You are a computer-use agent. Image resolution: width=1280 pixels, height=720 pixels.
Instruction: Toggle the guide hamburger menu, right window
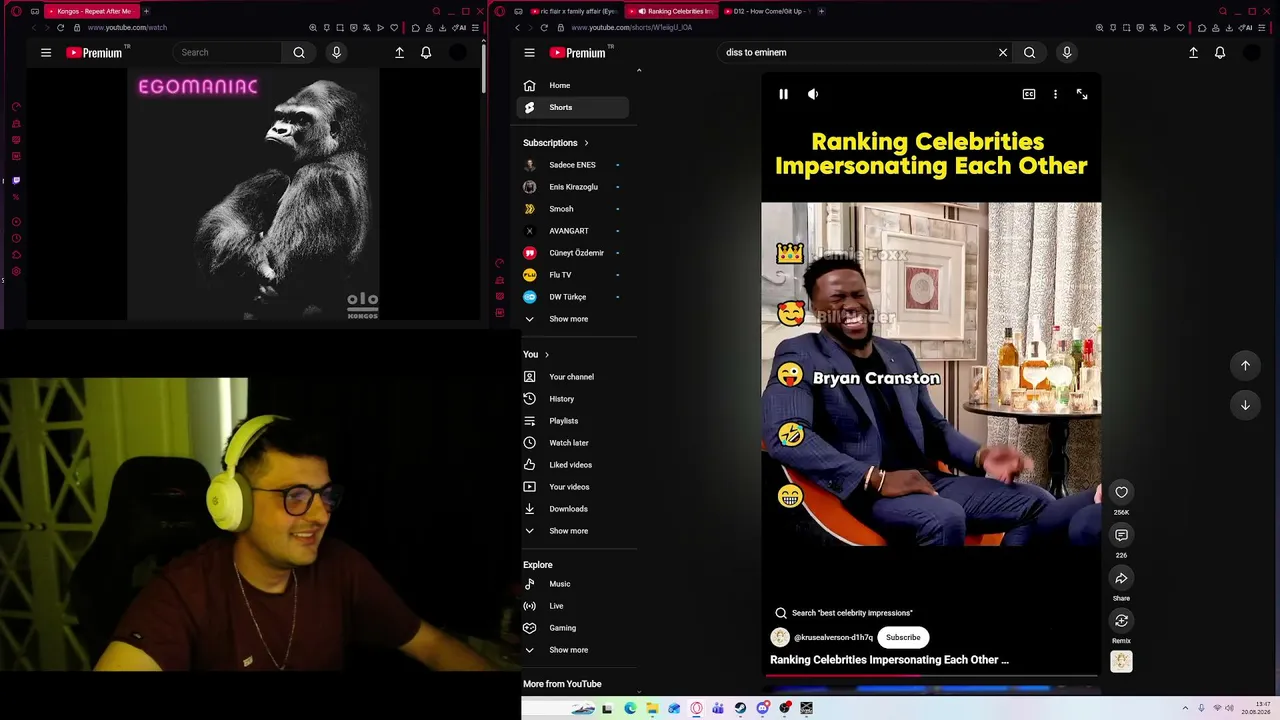click(x=529, y=52)
